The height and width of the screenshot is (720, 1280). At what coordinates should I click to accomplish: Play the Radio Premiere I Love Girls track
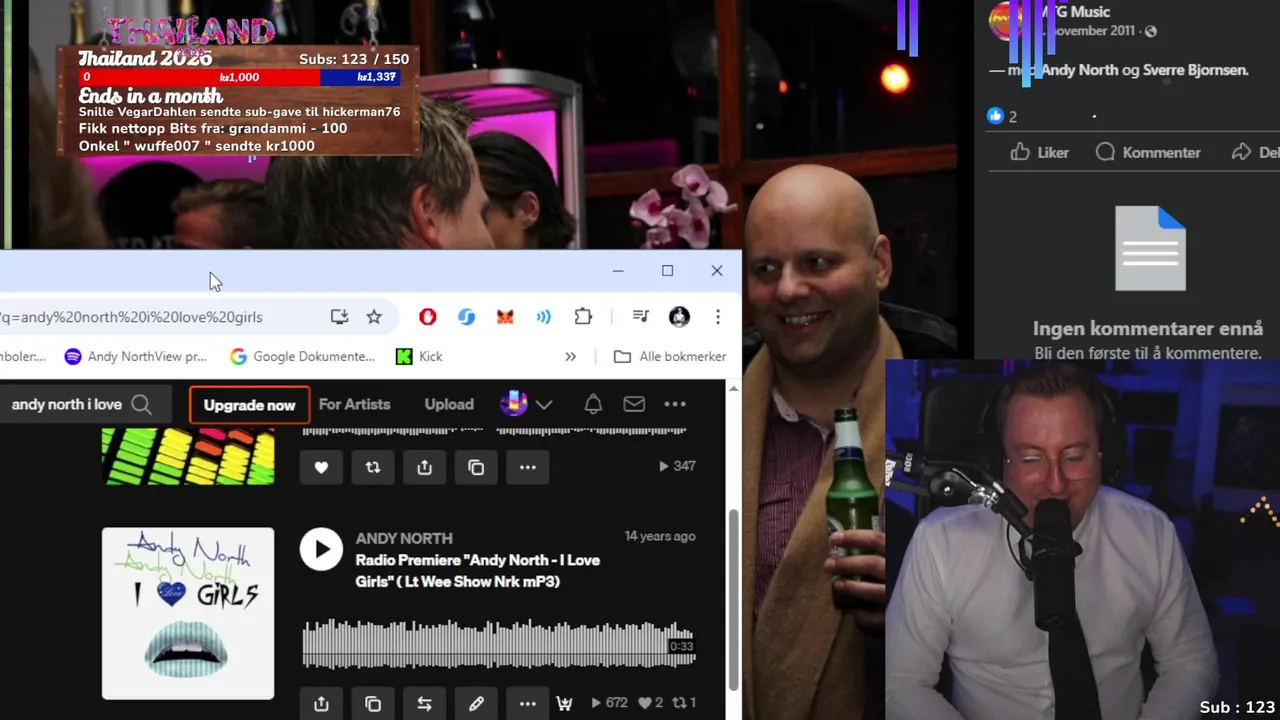click(x=322, y=549)
